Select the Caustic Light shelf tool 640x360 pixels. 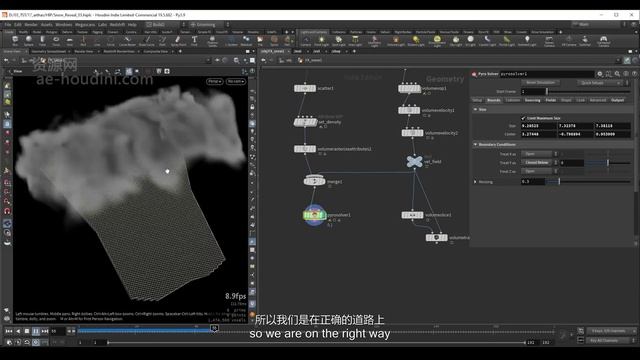487,40
